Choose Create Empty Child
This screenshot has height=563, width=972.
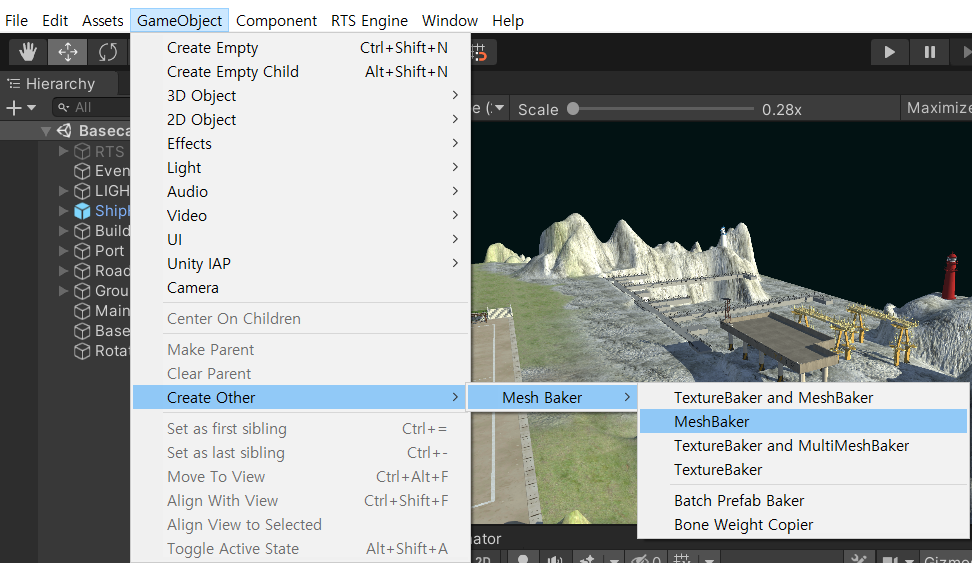coord(301,72)
